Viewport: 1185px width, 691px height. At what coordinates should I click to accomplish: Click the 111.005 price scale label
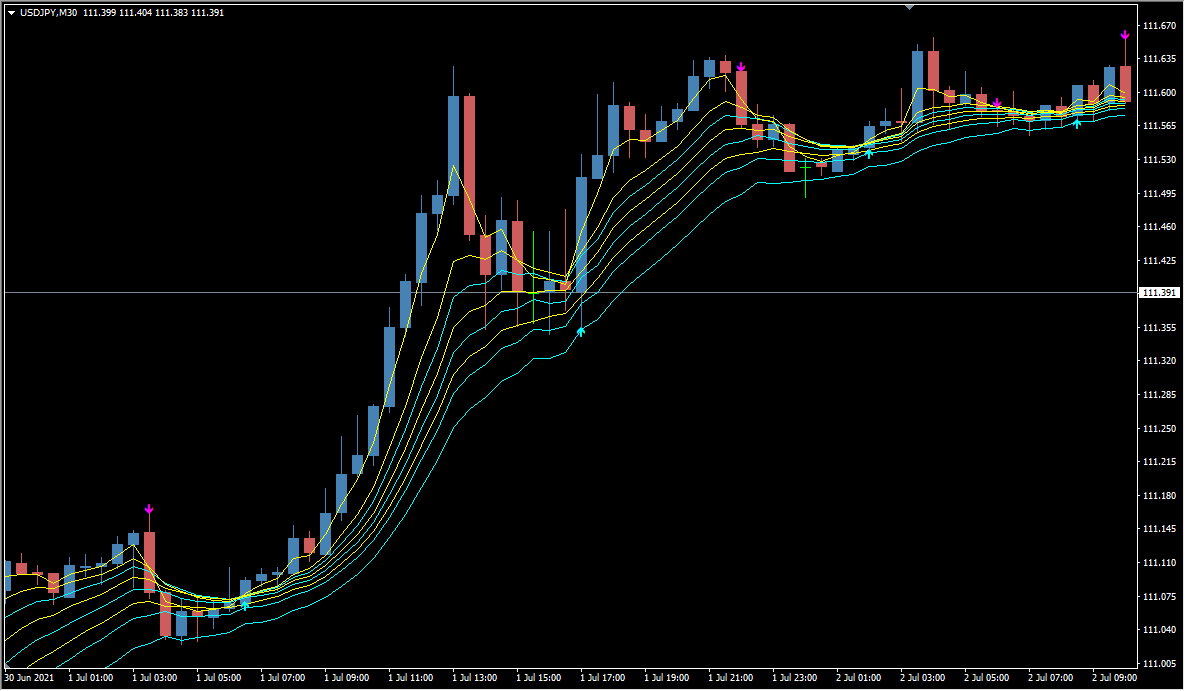click(x=1160, y=663)
